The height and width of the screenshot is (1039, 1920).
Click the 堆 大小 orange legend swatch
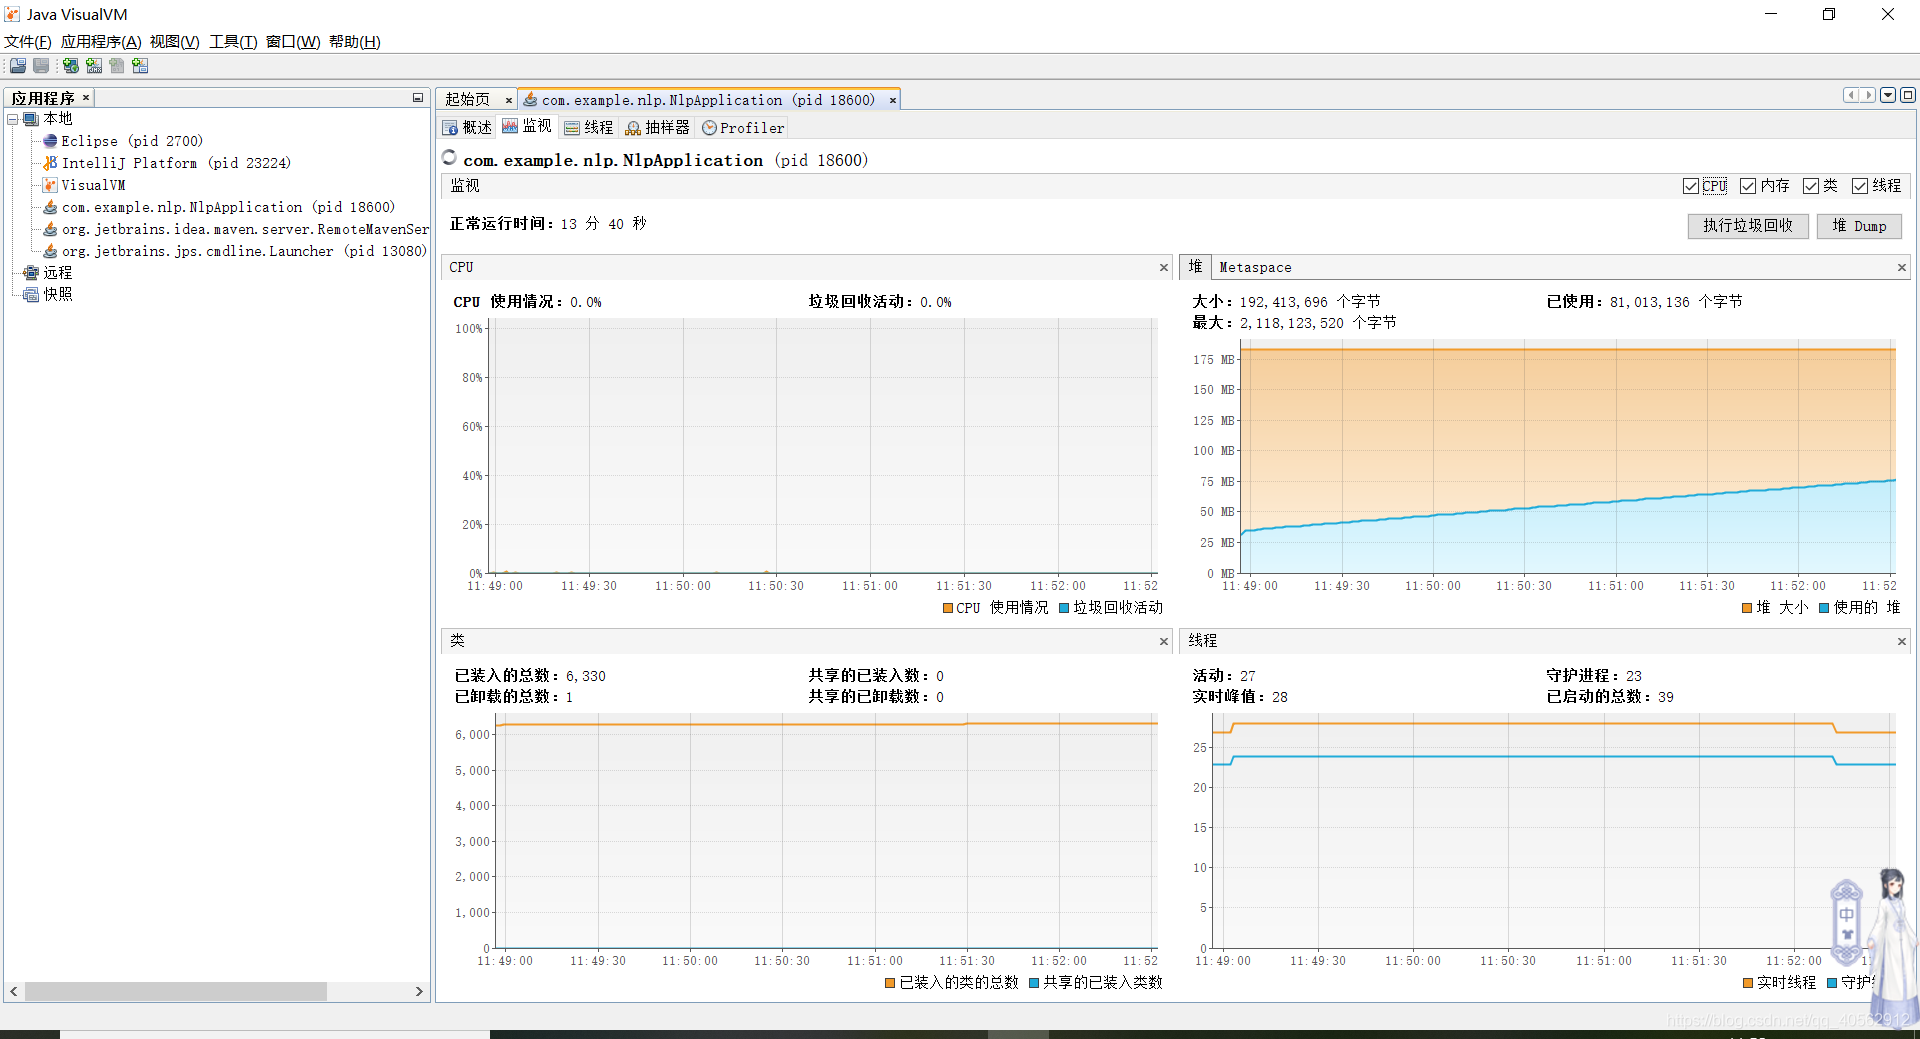tap(1747, 608)
